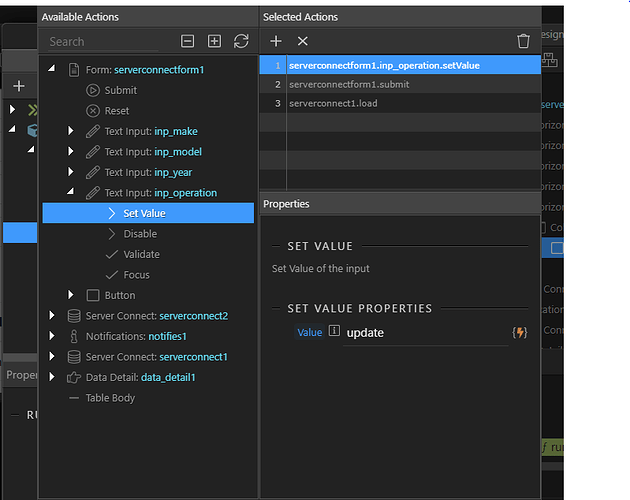Viewport: 630px width, 500px height.
Task: Expand the Button node
Action: 71,295
